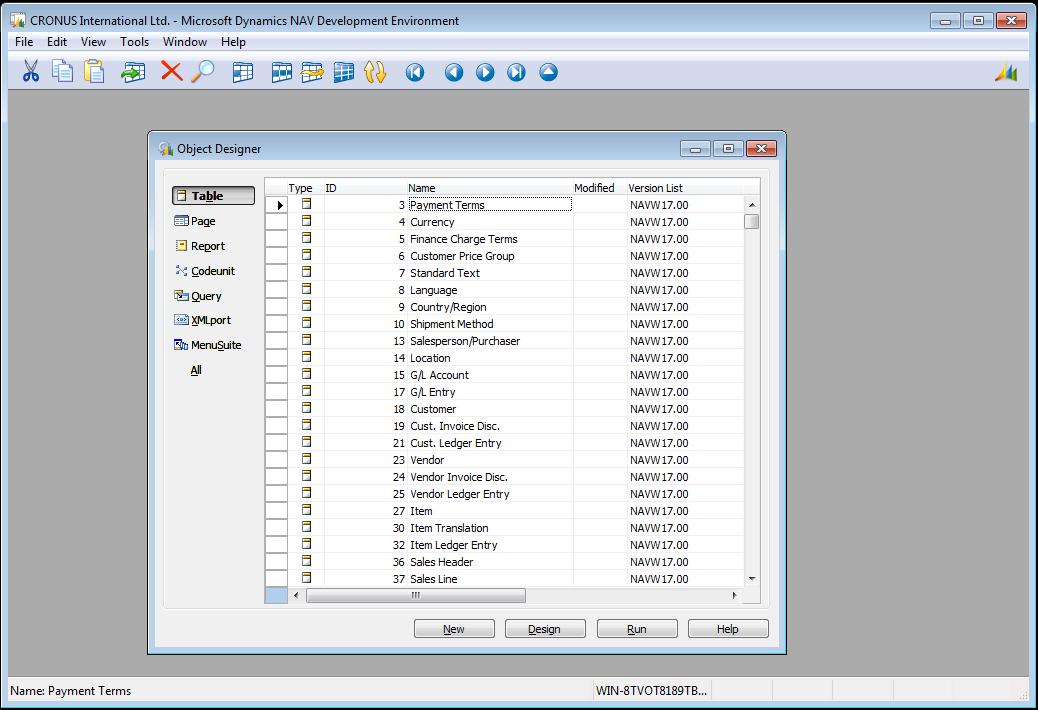Open the View menu
Image resolution: width=1038 pixels, height=710 pixels.
(93, 42)
